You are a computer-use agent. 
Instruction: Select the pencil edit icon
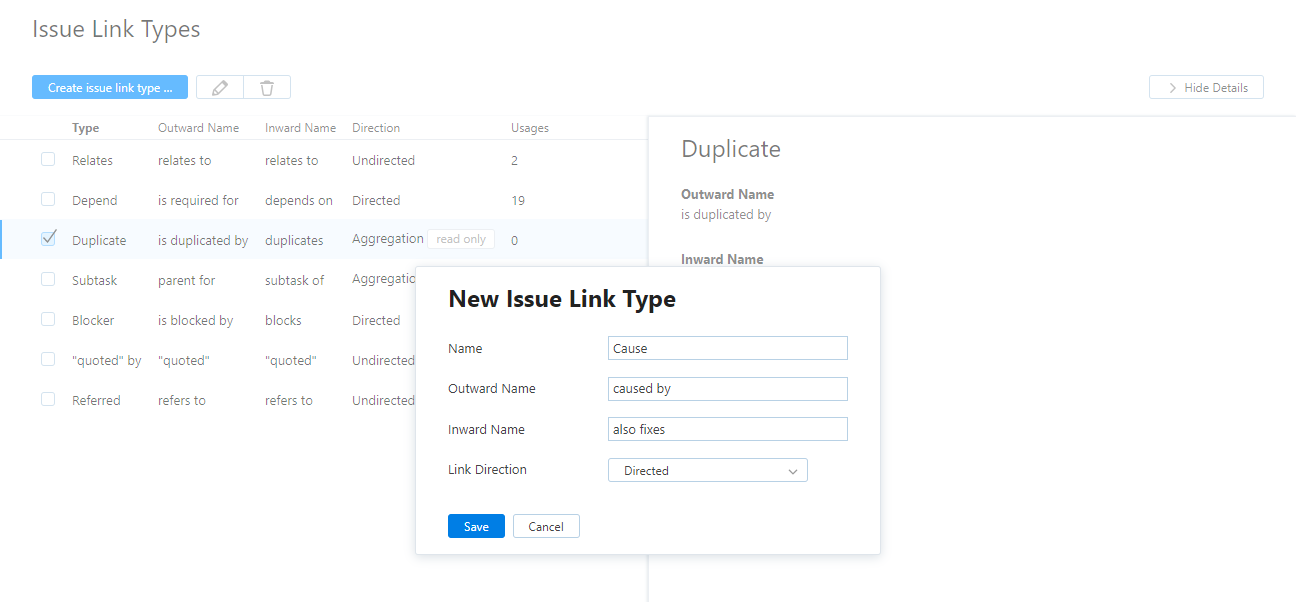pos(219,87)
